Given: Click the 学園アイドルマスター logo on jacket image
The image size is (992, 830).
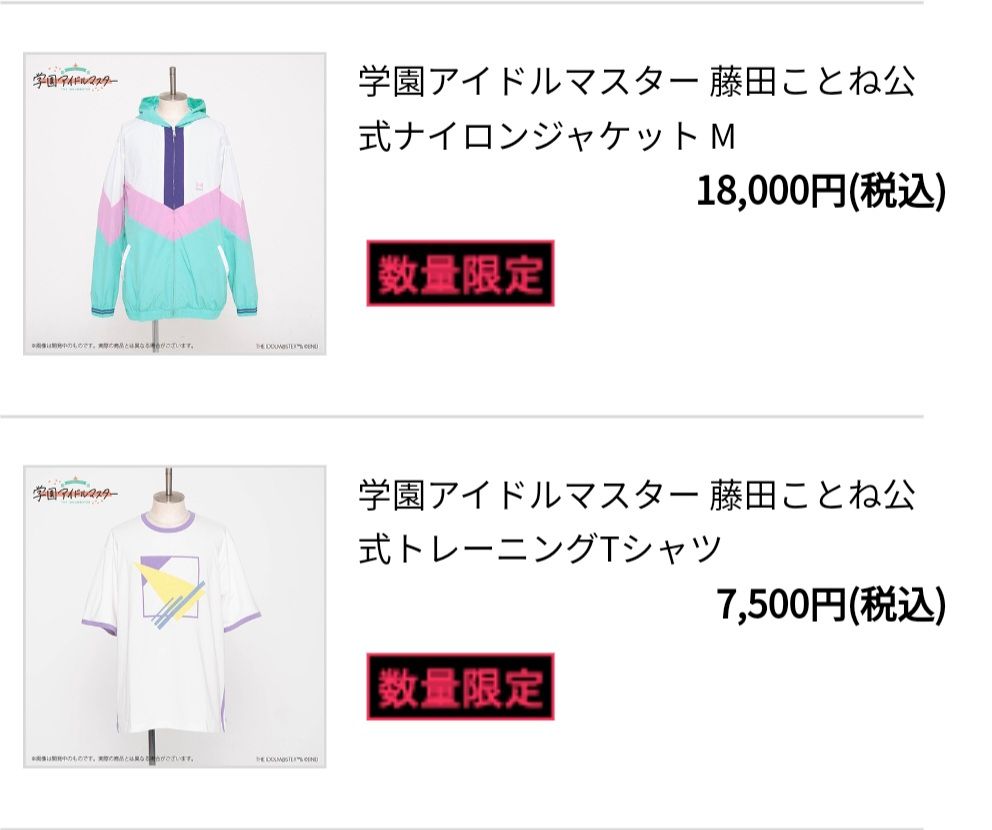Looking at the screenshot, I should click(x=75, y=79).
